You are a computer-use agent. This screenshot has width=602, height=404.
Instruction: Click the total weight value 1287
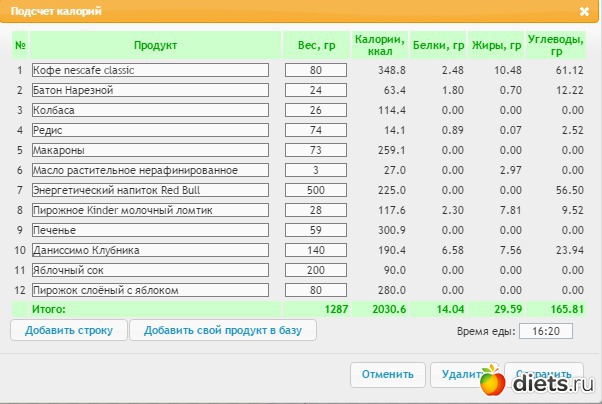pos(336,309)
